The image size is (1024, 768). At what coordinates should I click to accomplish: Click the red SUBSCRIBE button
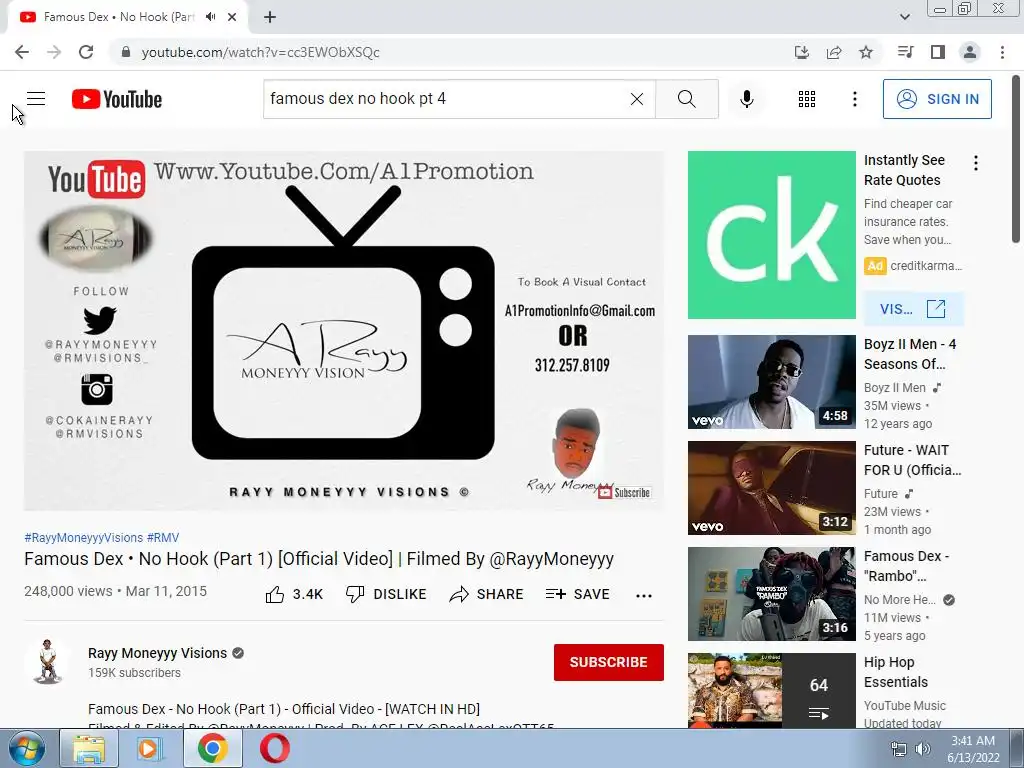(609, 662)
